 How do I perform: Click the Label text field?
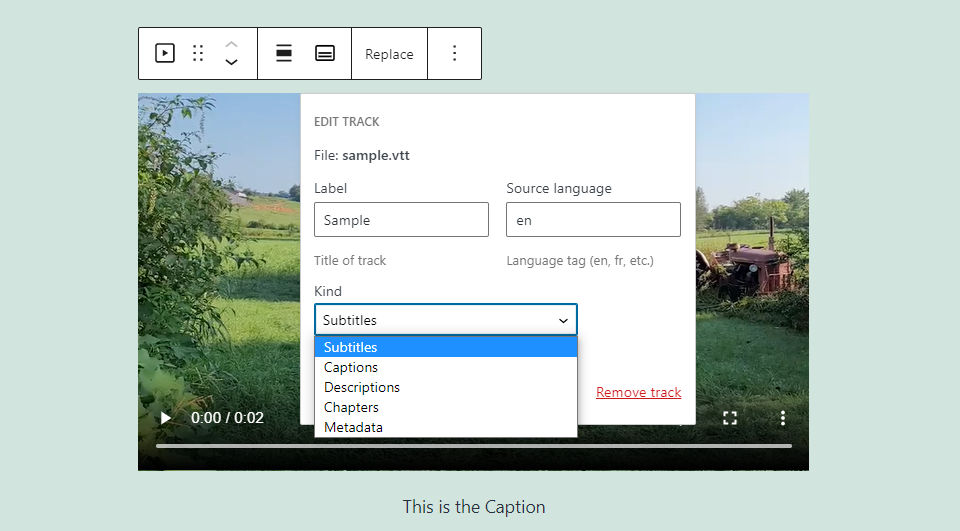[x=401, y=220]
